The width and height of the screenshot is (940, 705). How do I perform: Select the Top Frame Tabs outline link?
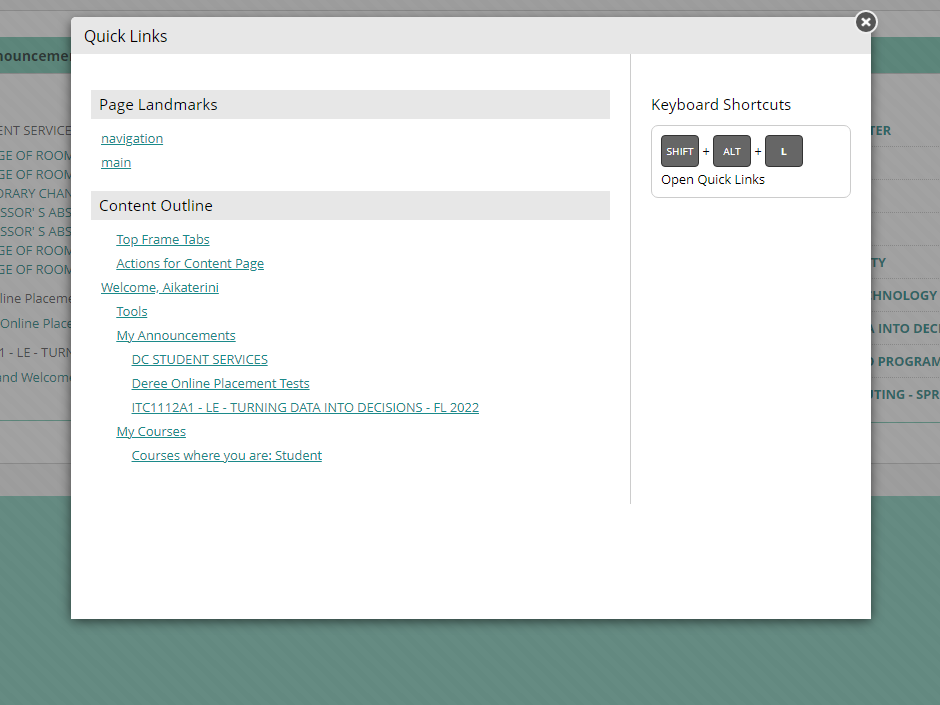pos(162,239)
